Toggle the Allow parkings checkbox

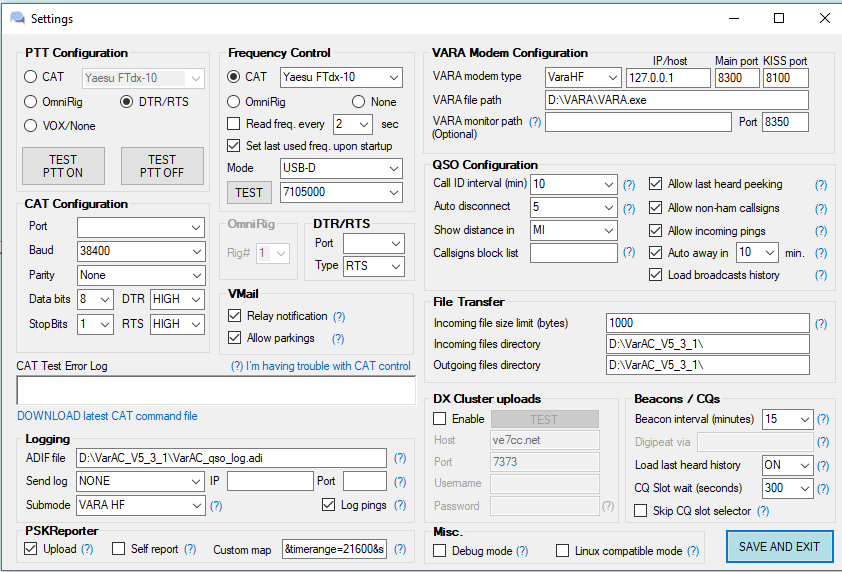[234, 339]
